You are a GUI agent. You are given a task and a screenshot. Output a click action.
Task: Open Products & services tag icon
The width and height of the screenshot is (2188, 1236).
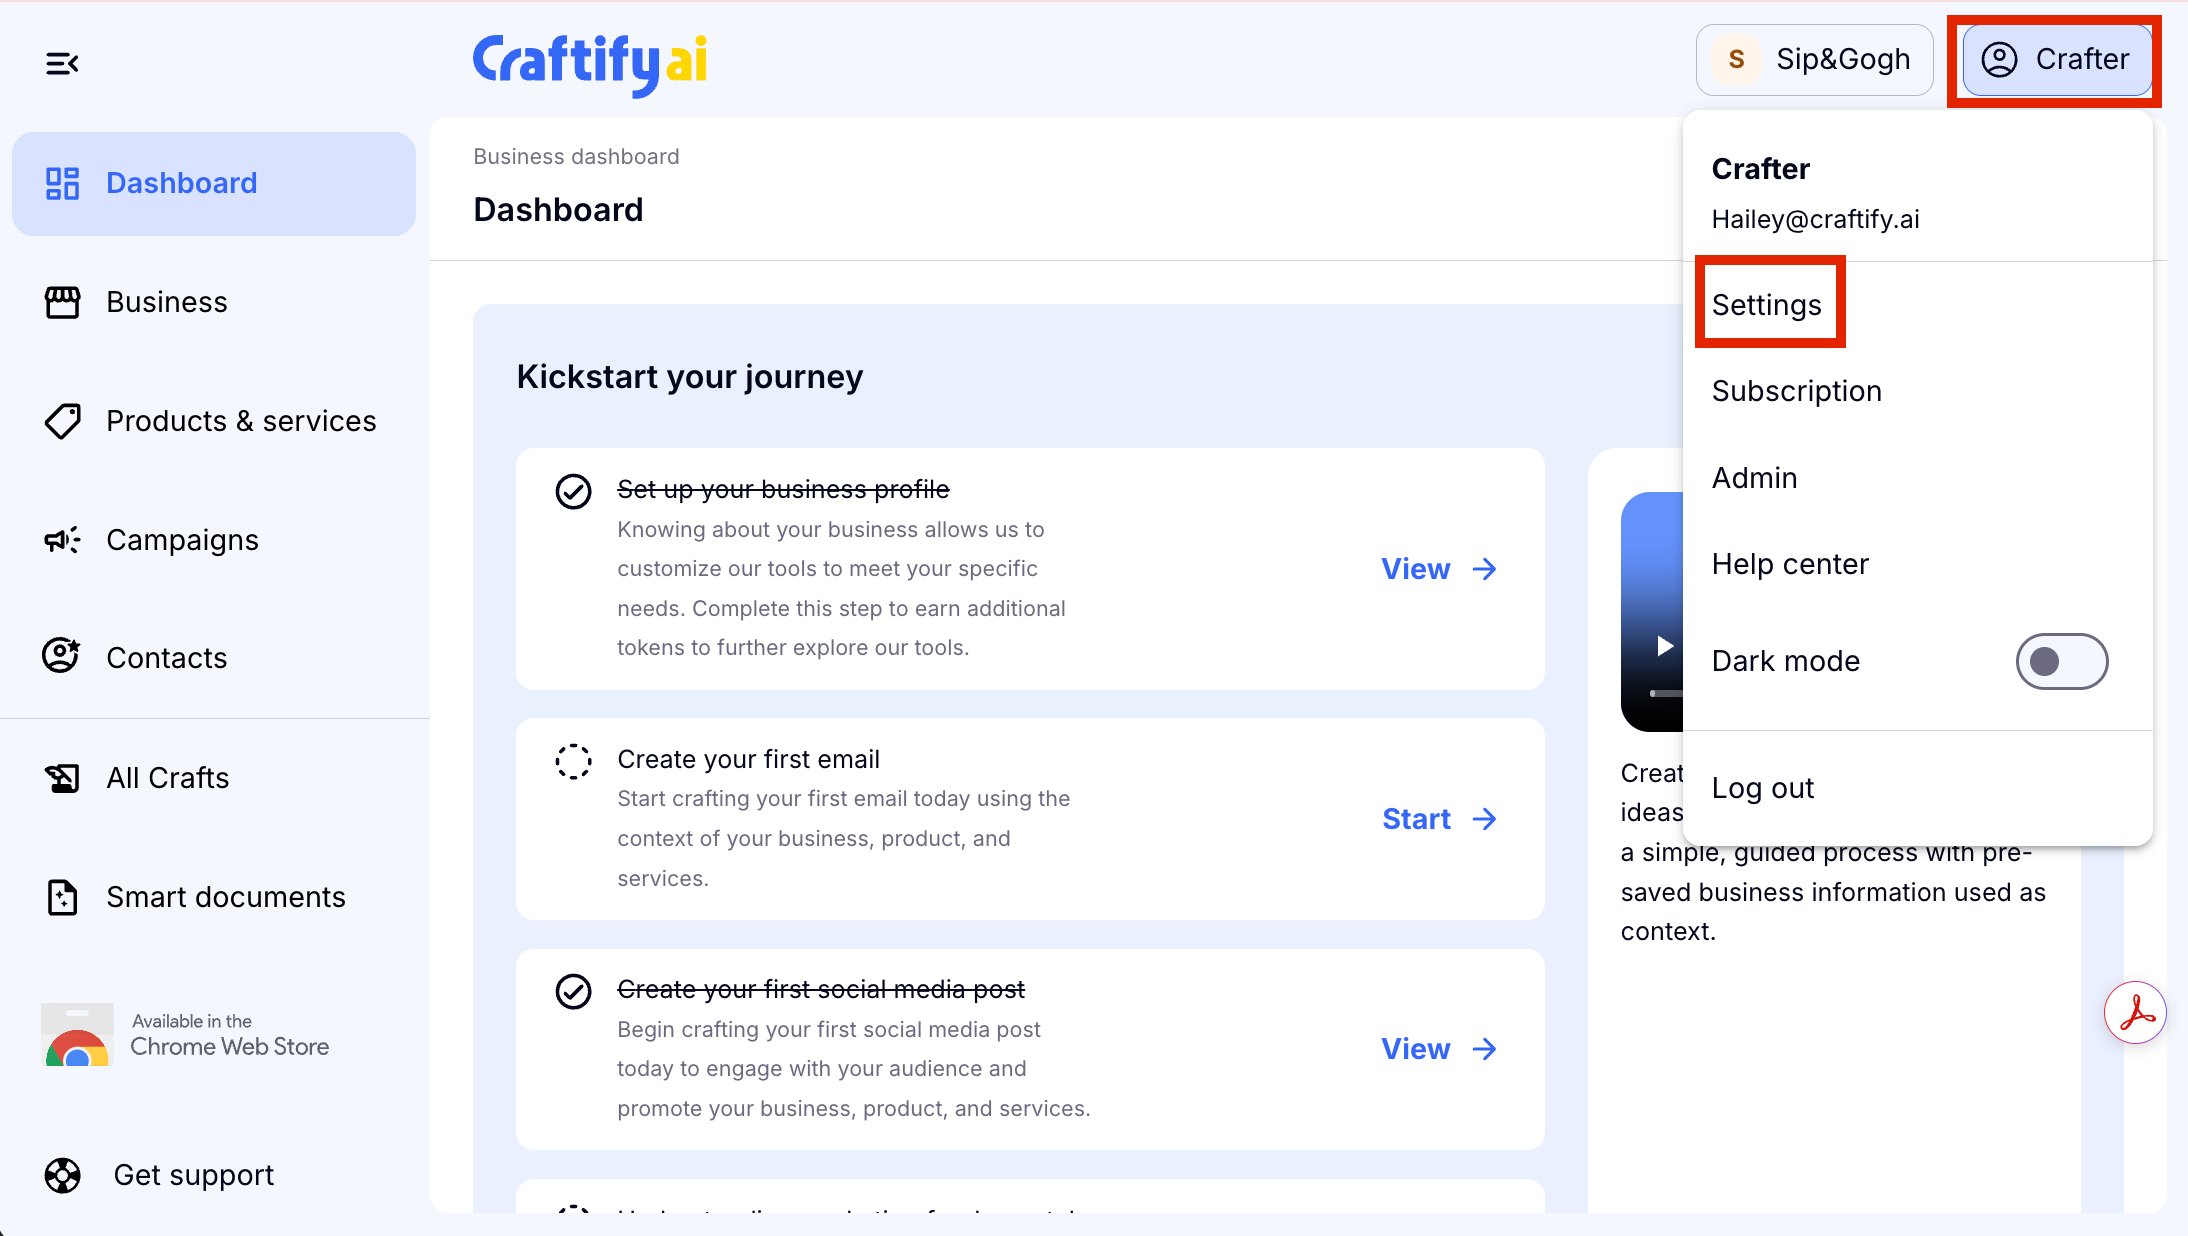pos(62,421)
